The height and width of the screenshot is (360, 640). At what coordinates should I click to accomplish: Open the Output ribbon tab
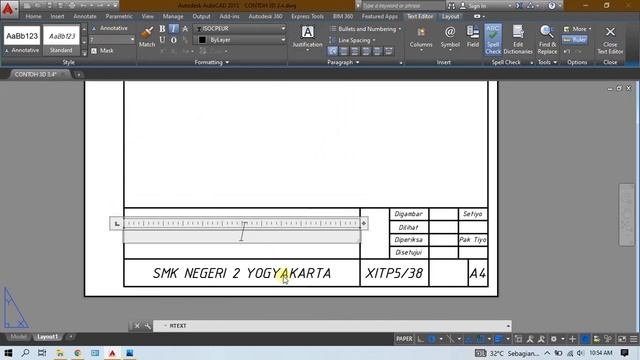point(201,16)
